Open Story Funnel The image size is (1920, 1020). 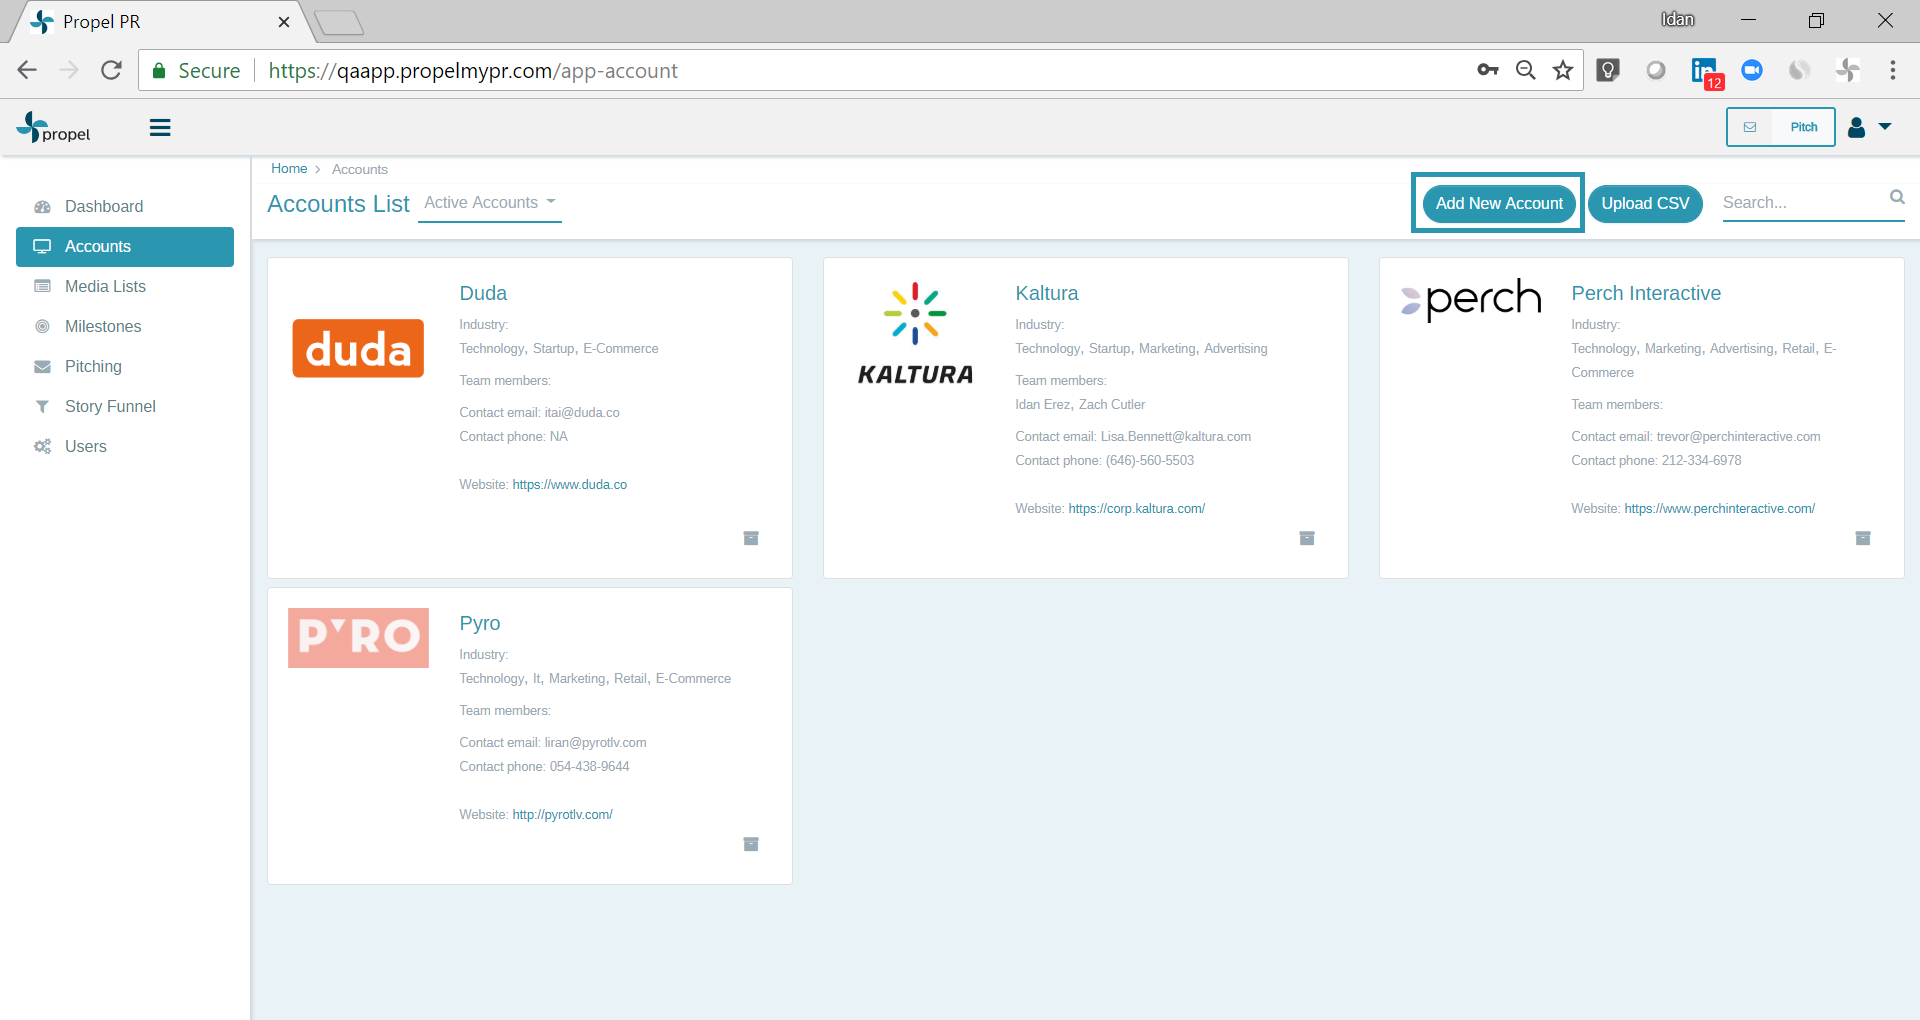110,406
